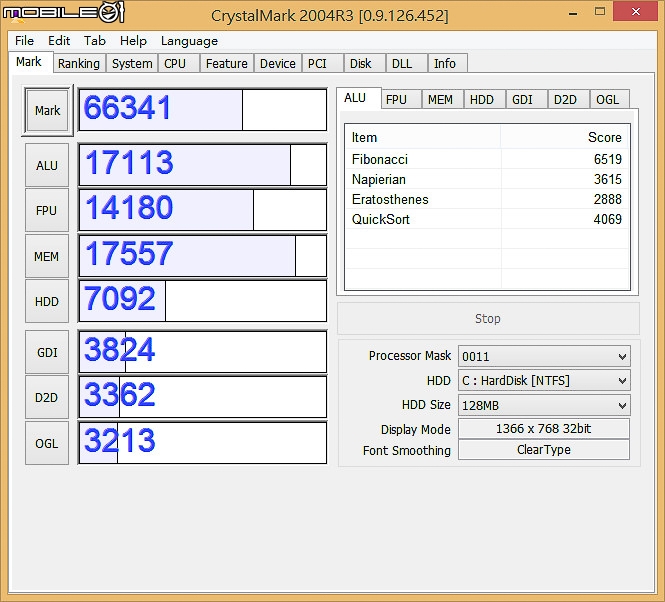
Task: Click the HDD score bar 7092
Action: (x=203, y=301)
